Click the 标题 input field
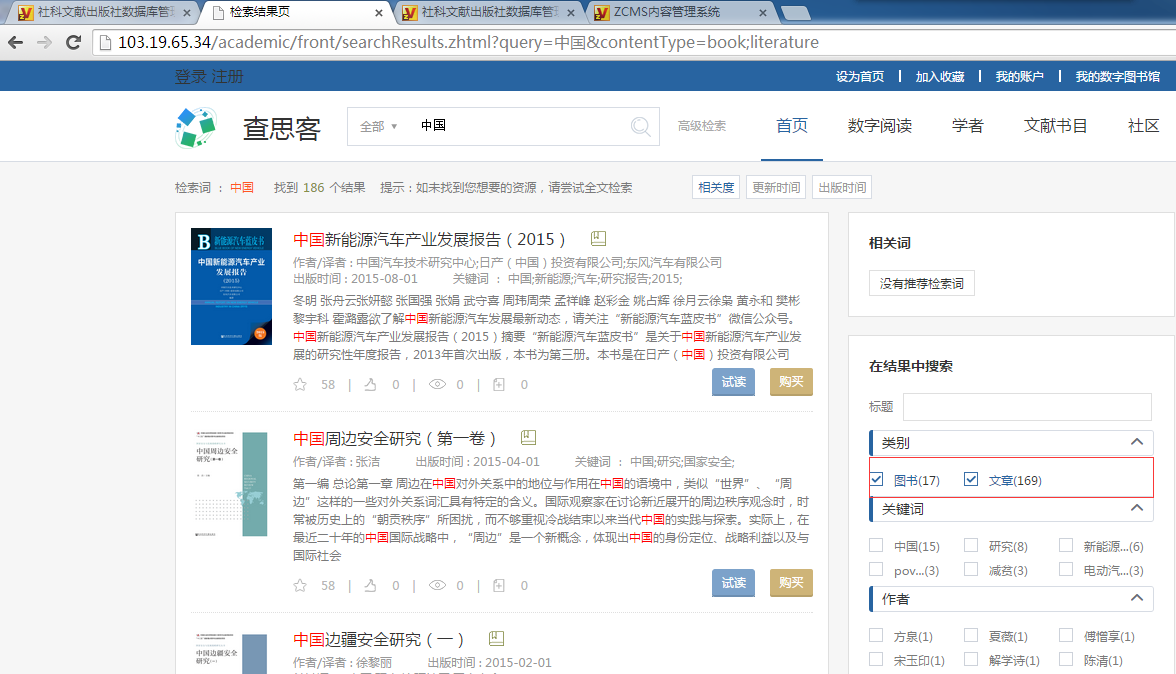This screenshot has width=1176, height=674. [x=1027, y=406]
